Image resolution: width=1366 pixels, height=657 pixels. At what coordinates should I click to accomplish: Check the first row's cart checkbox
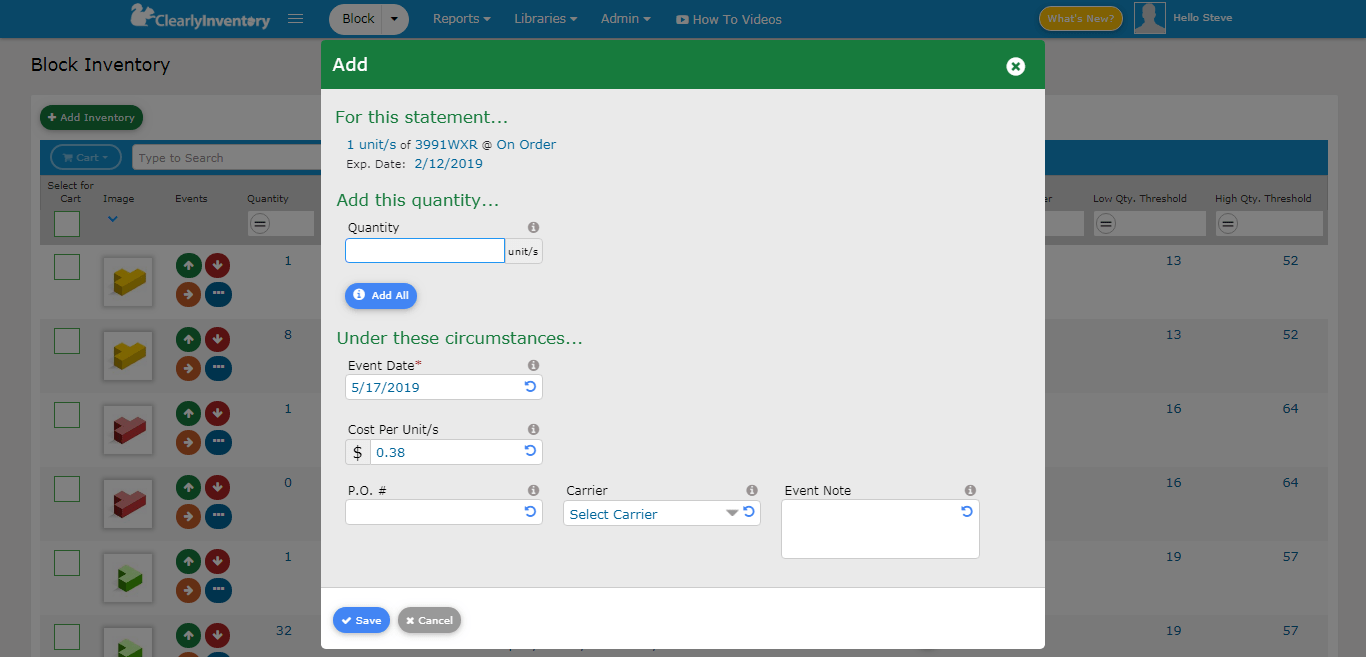(x=67, y=267)
